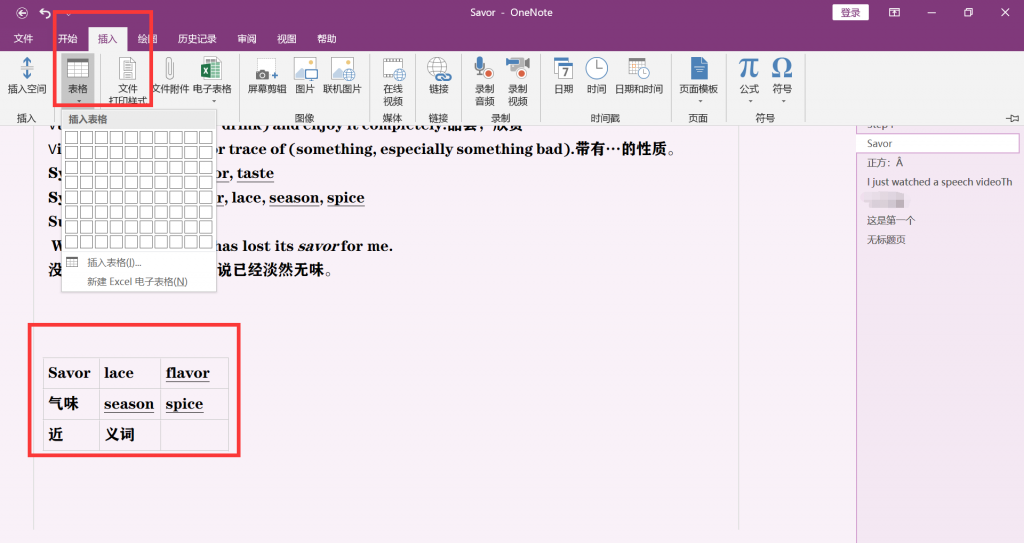Select 新建 Excel 电子表格(N) menu entry
Viewport: 1024px width, 543px height.
(x=138, y=282)
